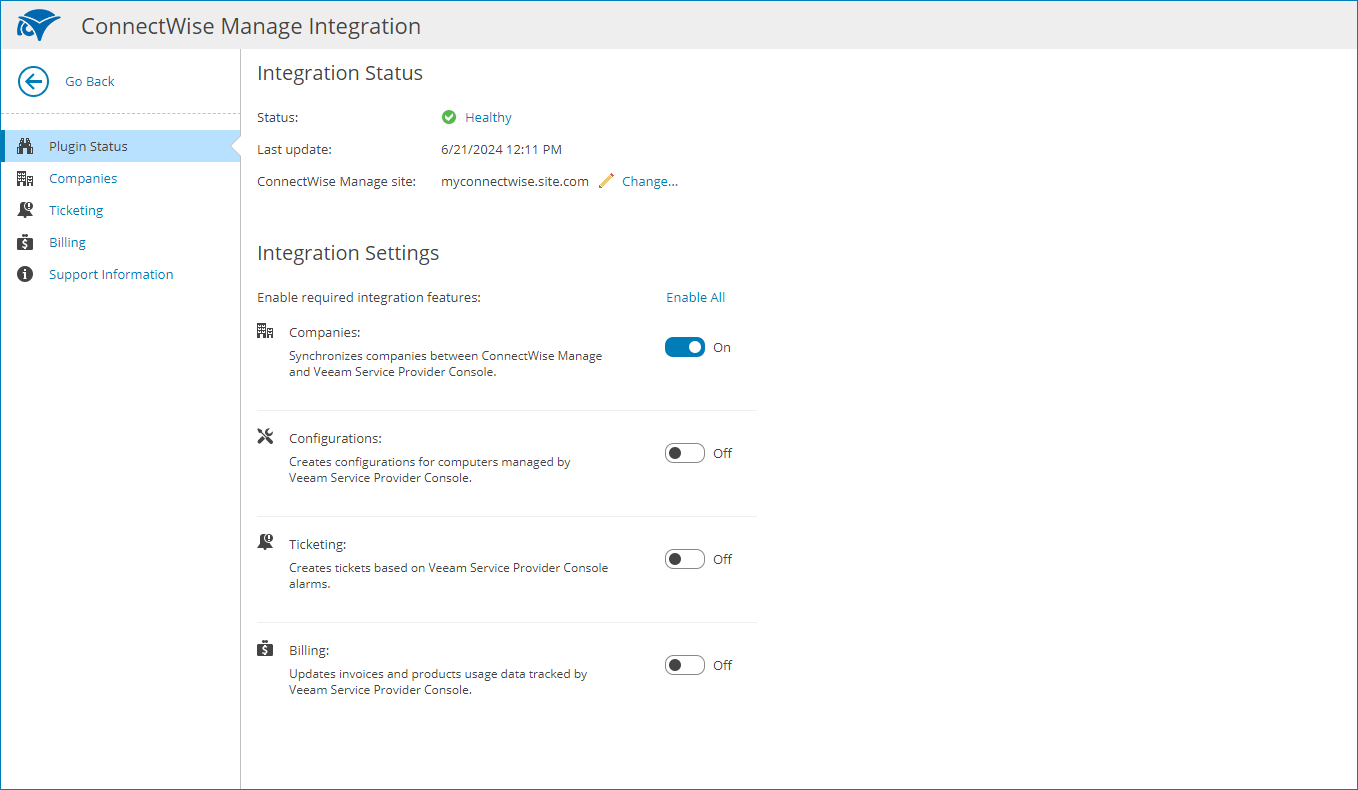1358x790 pixels.
Task: Enable the Billing toggle
Action: point(684,664)
